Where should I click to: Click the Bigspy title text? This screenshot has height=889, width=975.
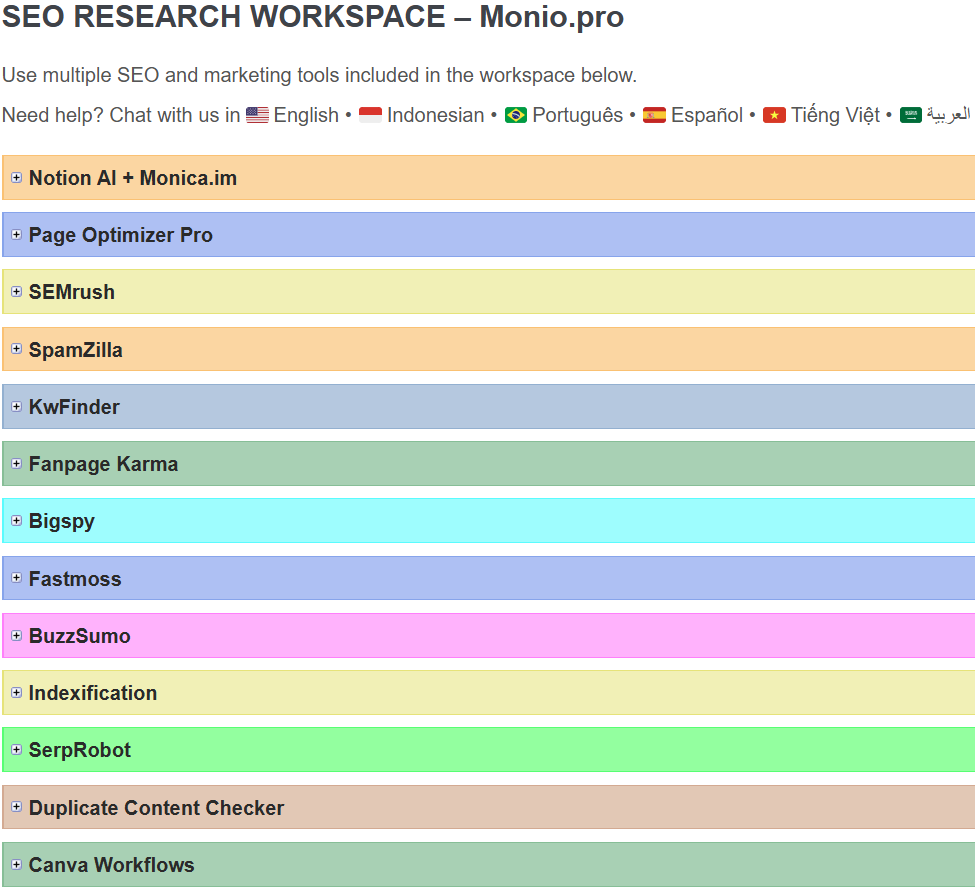coord(62,521)
